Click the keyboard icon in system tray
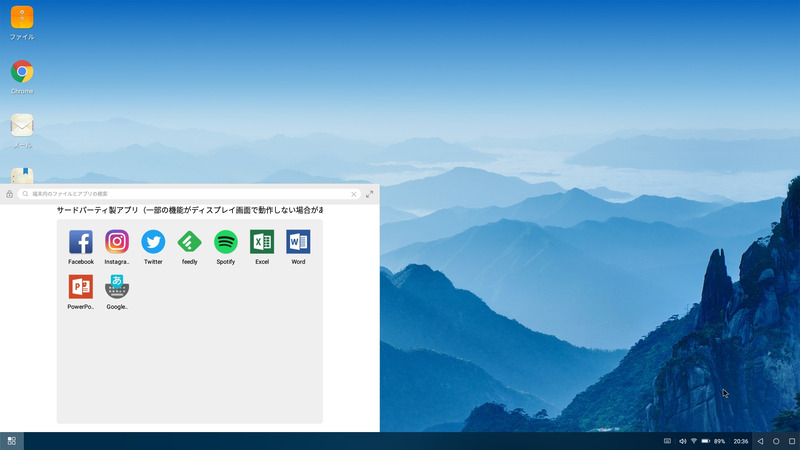This screenshot has width=800, height=450. (x=667, y=441)
